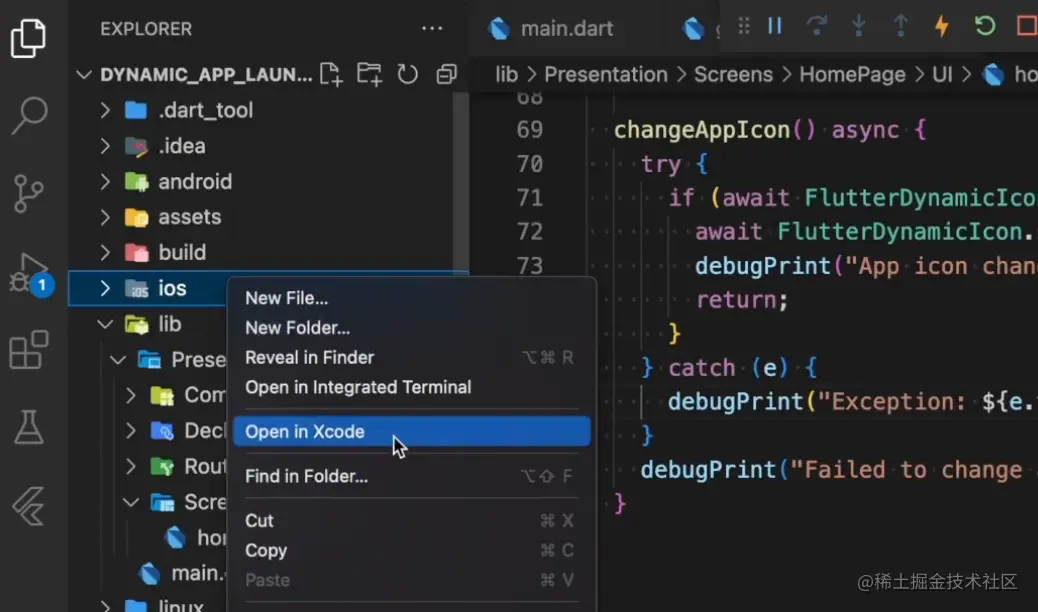
Task: Click the EXPLORER panel title
Action: point(146,28)
